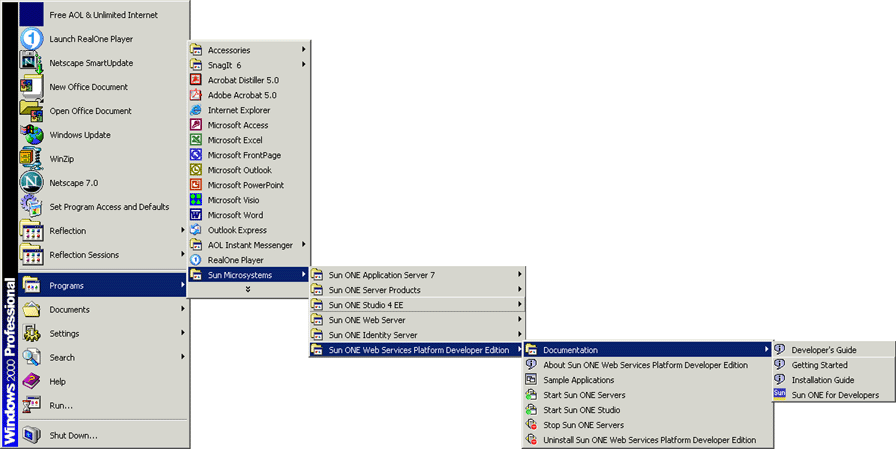Click the Microsoft Access icon

196,125
